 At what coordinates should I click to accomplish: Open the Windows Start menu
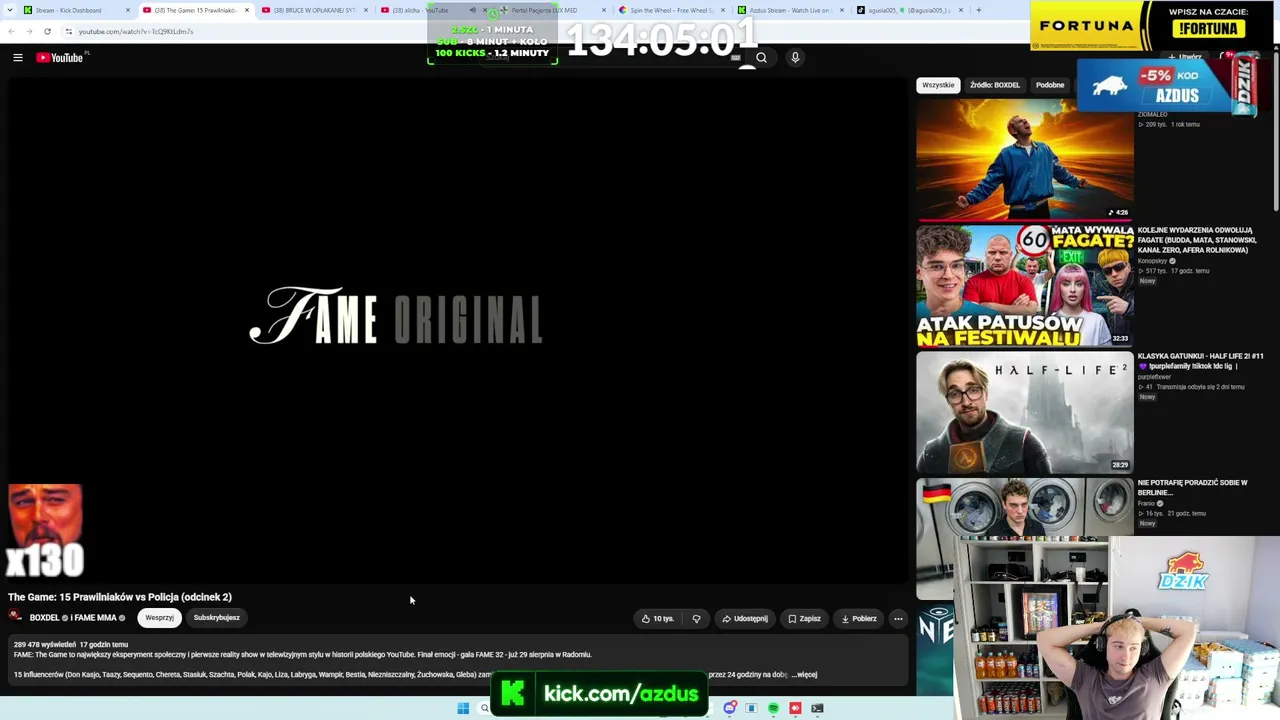click(x=463, y=708)
